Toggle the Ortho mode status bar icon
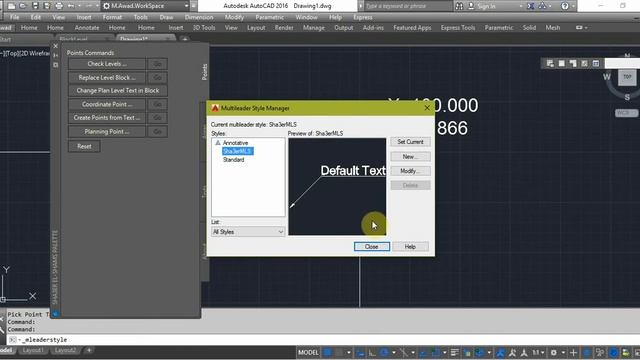The height and width of the screenshot is (360, 640). click(x=372, y=352)
